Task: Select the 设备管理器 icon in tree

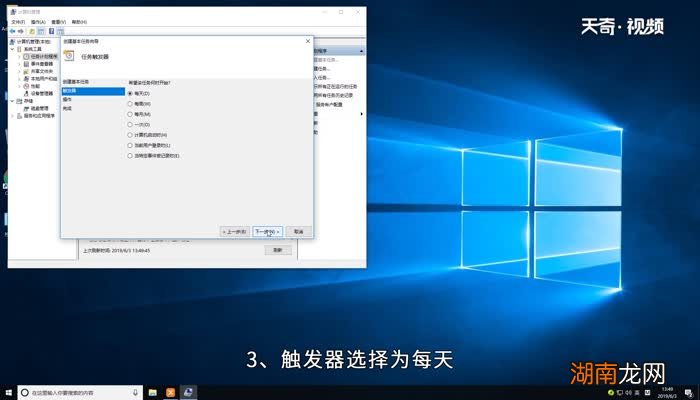Action: [26, 93]
